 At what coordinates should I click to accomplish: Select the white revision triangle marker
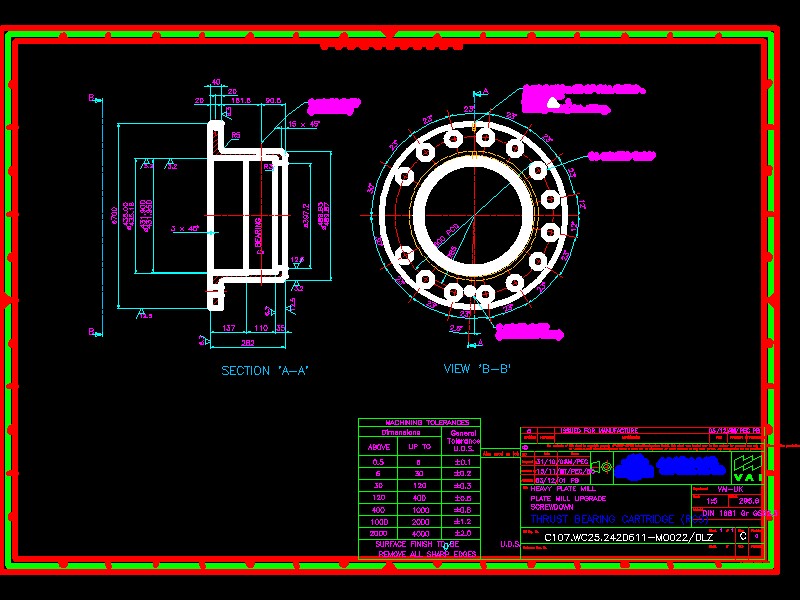(x=554, y=101)
